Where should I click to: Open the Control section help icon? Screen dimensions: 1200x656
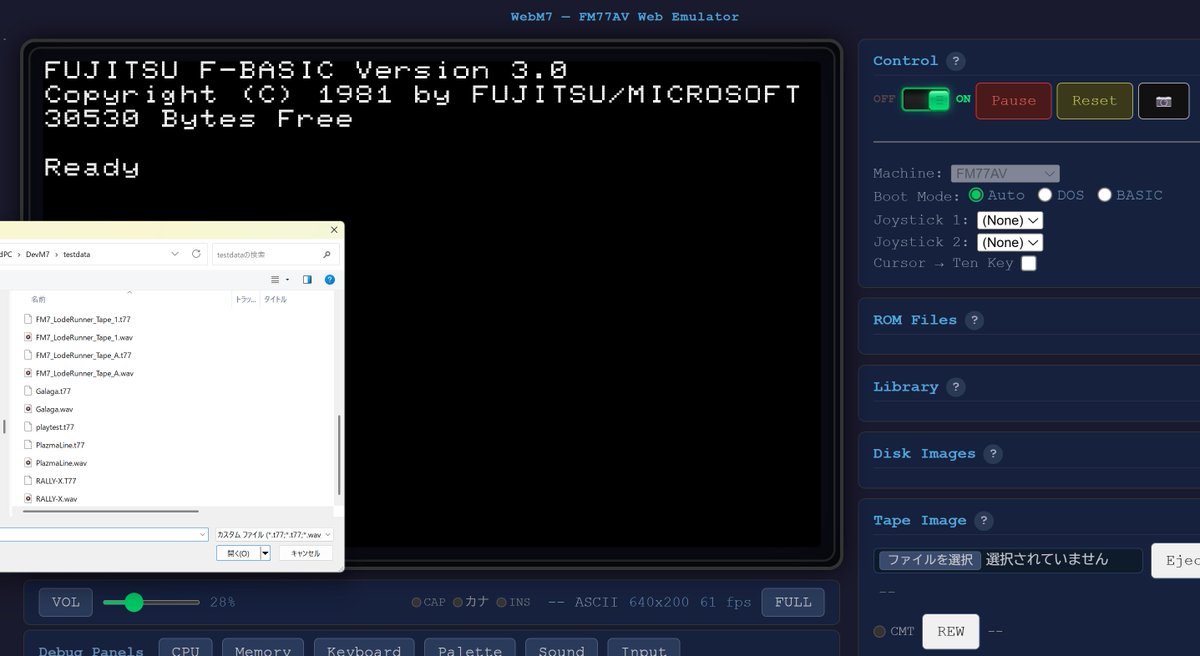click(956, 61)
